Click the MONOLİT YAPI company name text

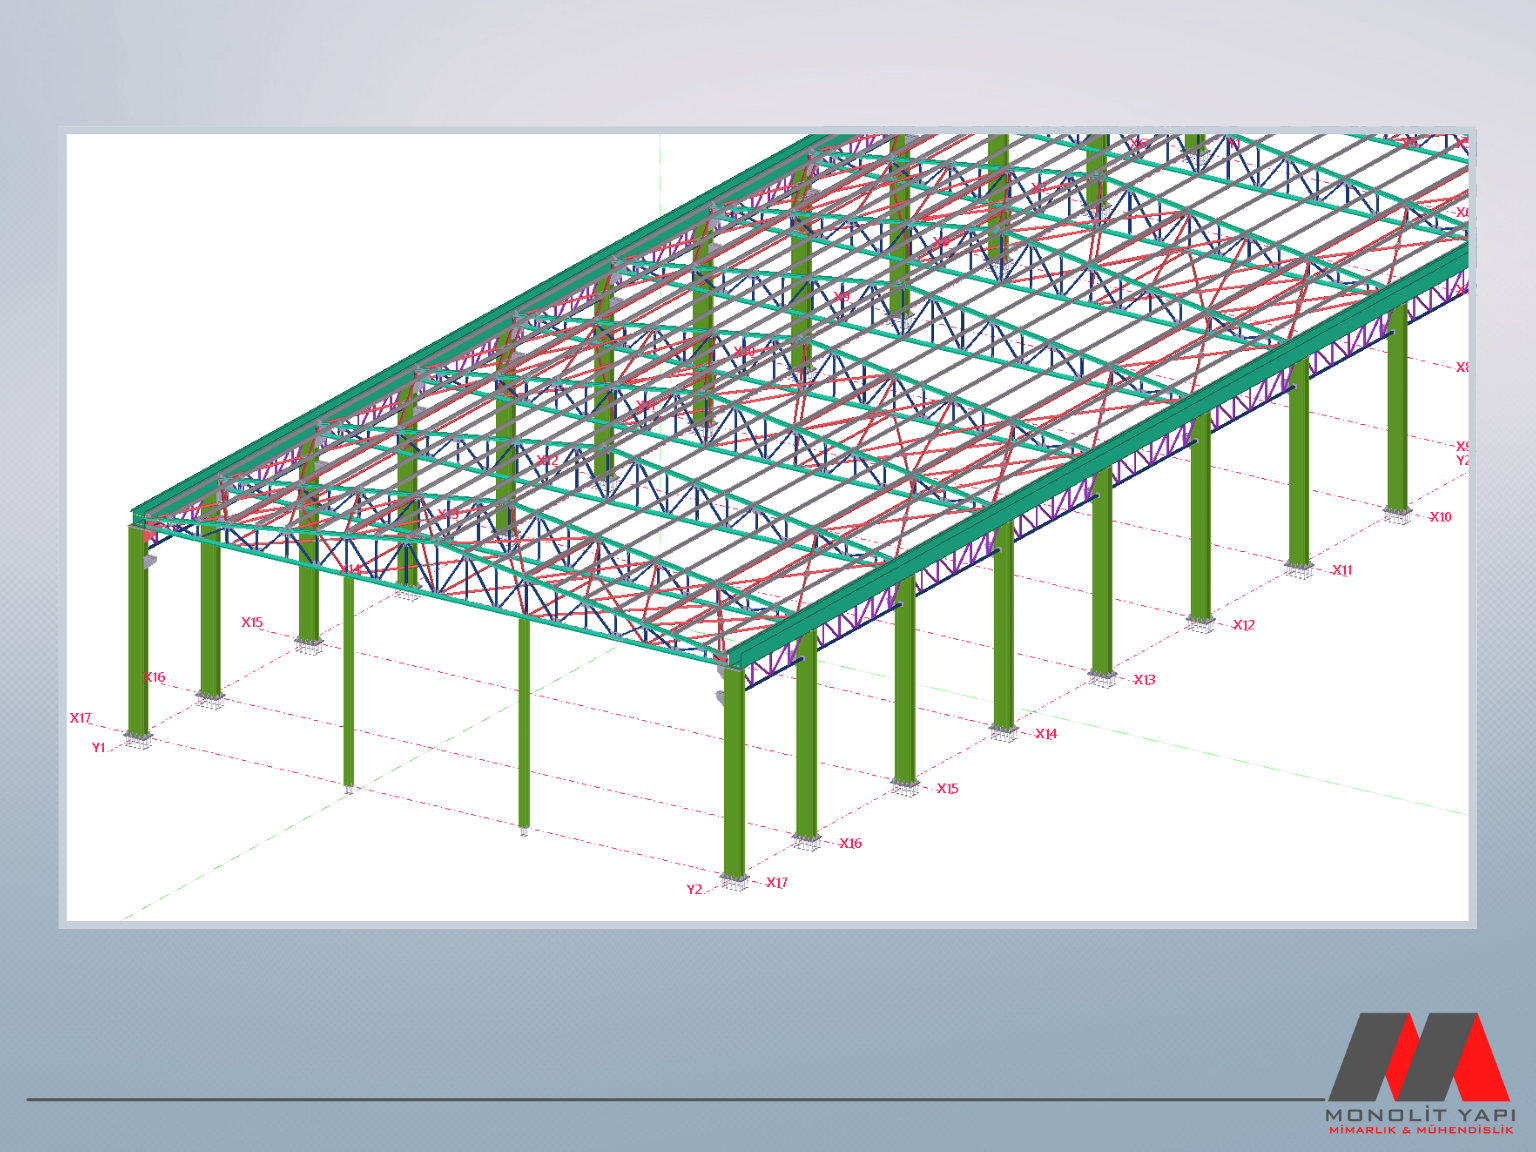[1420, 1114]
